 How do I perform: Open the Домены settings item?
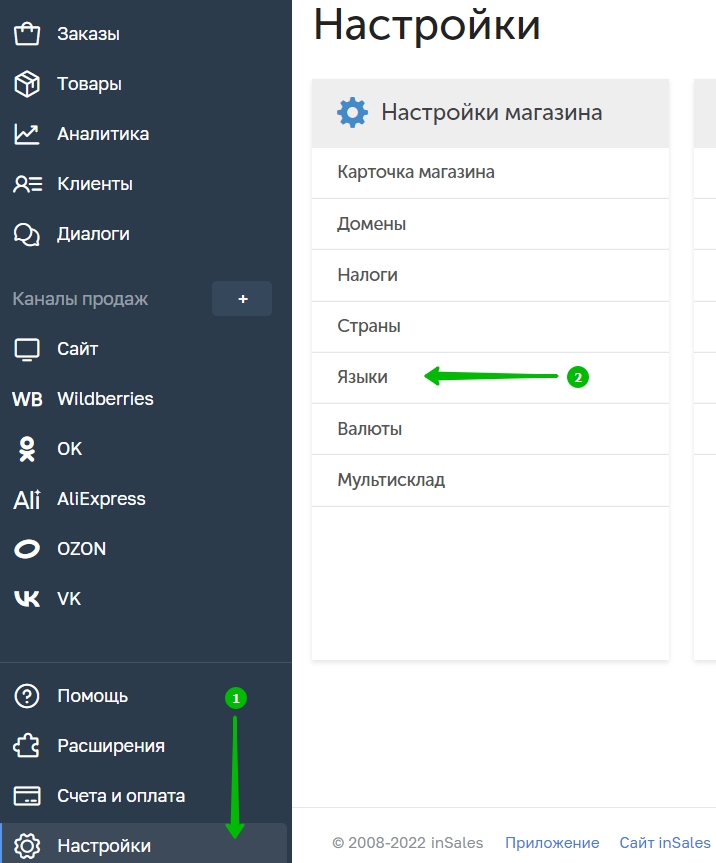coord(490,225)
